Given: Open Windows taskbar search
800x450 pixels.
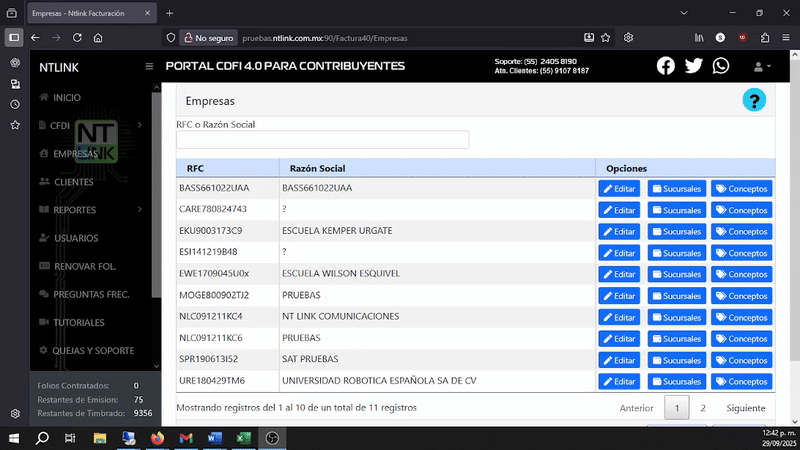Looking at the screenshot, I should coord(42,438).
